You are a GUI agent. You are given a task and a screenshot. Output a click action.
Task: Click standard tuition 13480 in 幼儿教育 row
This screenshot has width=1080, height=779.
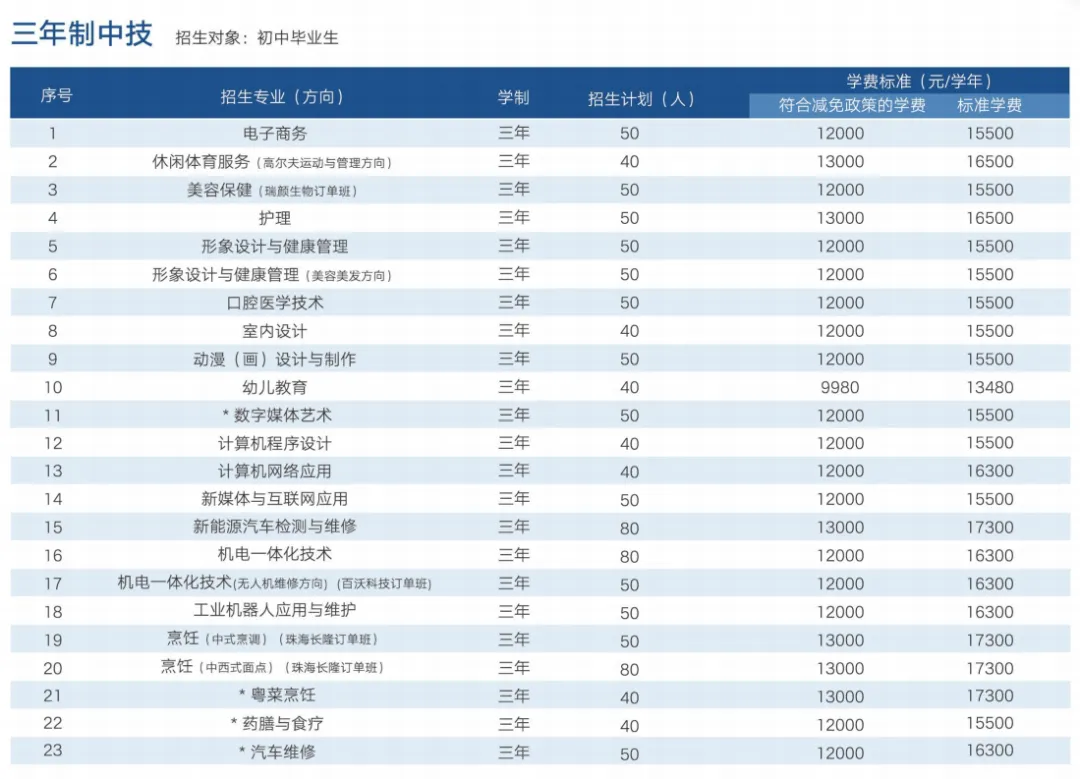[990, 388]
